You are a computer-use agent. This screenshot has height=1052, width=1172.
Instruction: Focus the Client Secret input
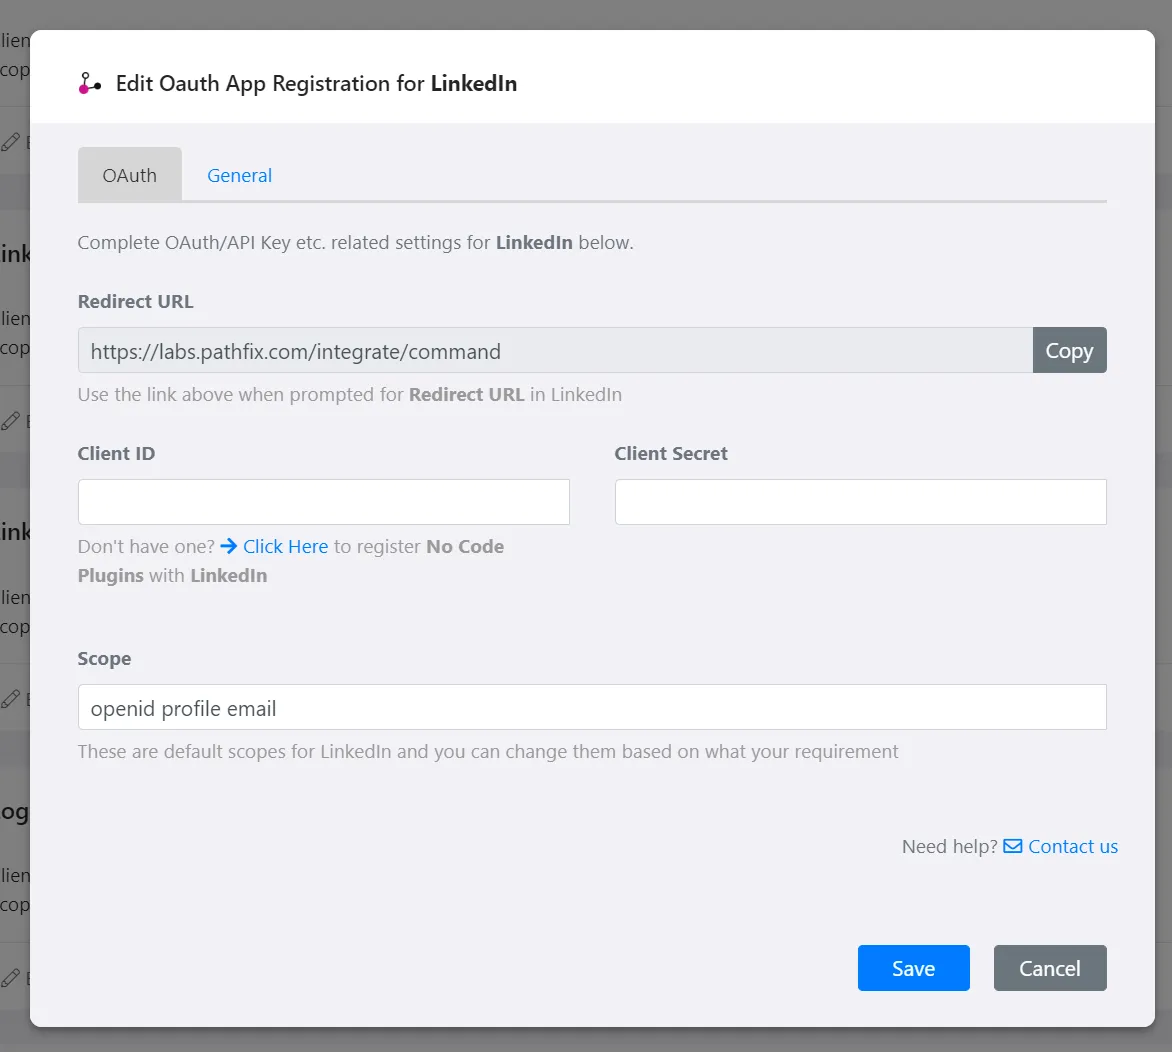[860, 502]
